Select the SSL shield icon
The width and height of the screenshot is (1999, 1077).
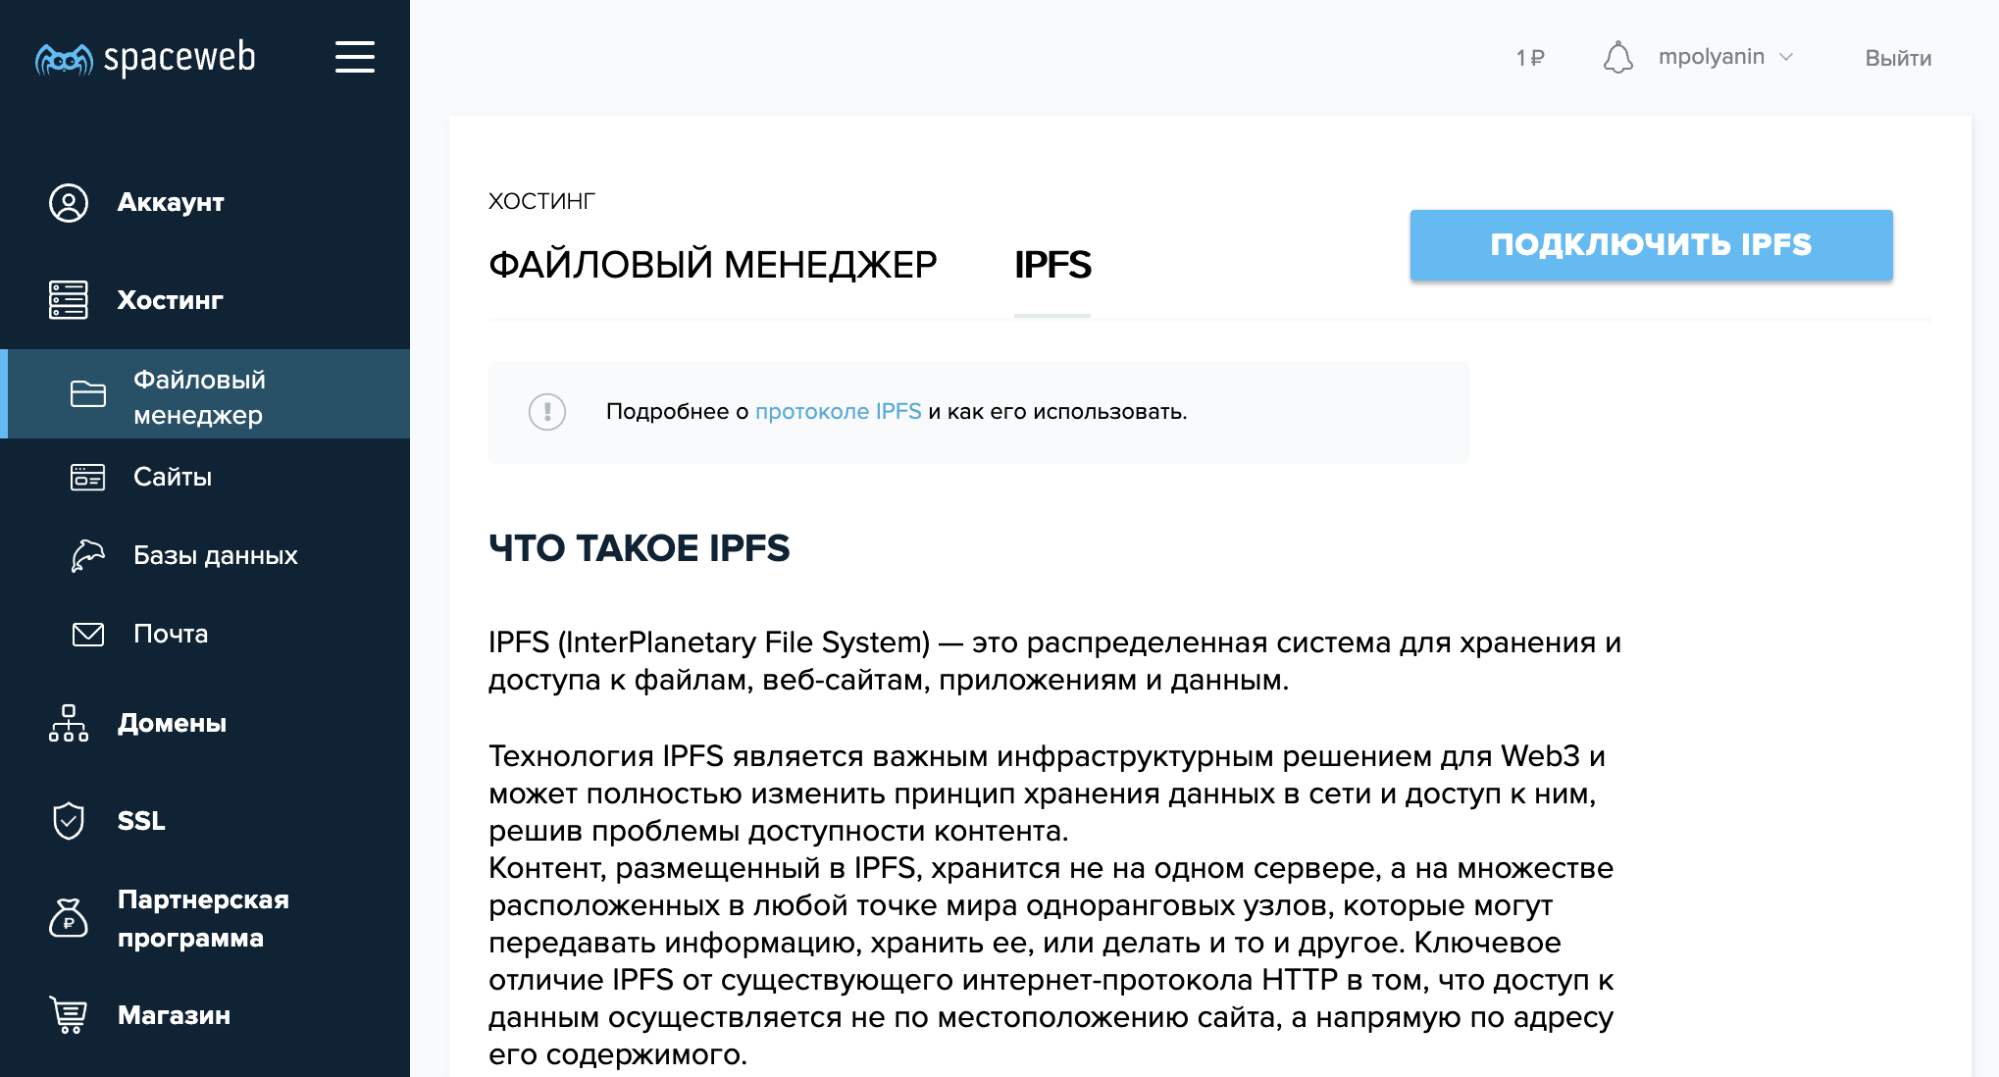coord(66,821)
